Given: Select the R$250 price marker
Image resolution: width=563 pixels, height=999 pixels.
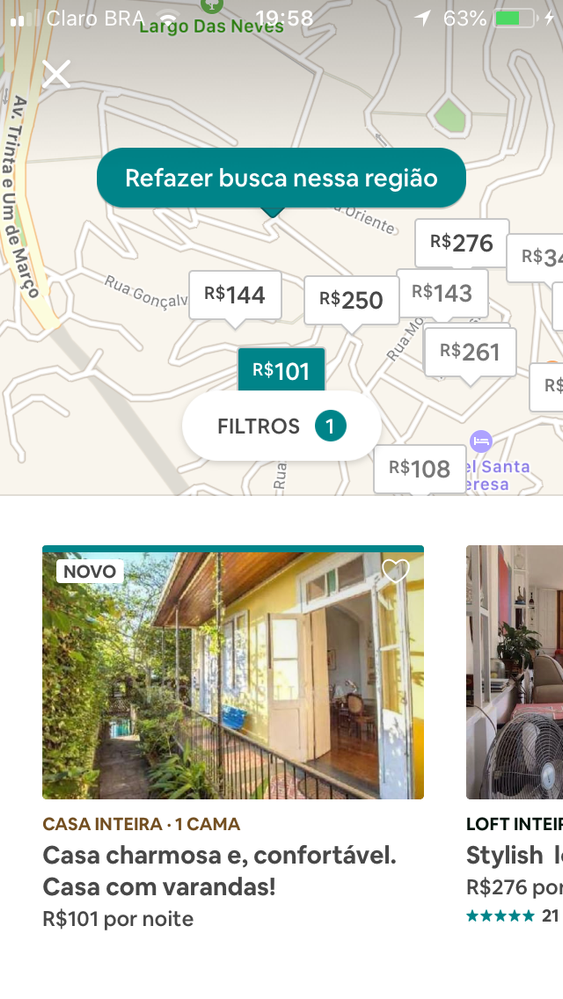Looking at the screenshot, I should pos(351,300).
